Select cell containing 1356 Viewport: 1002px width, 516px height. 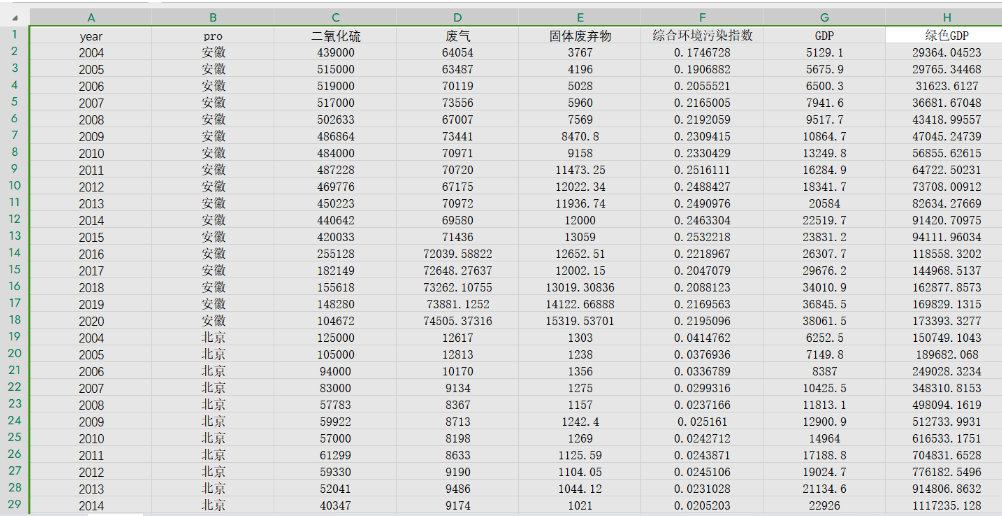[580, 371]
